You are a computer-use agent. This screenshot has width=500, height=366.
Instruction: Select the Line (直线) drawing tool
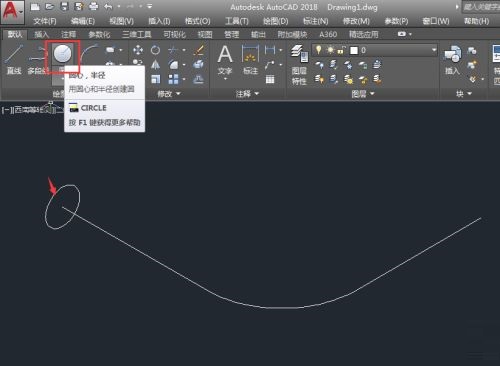click(x=14, y=59)
